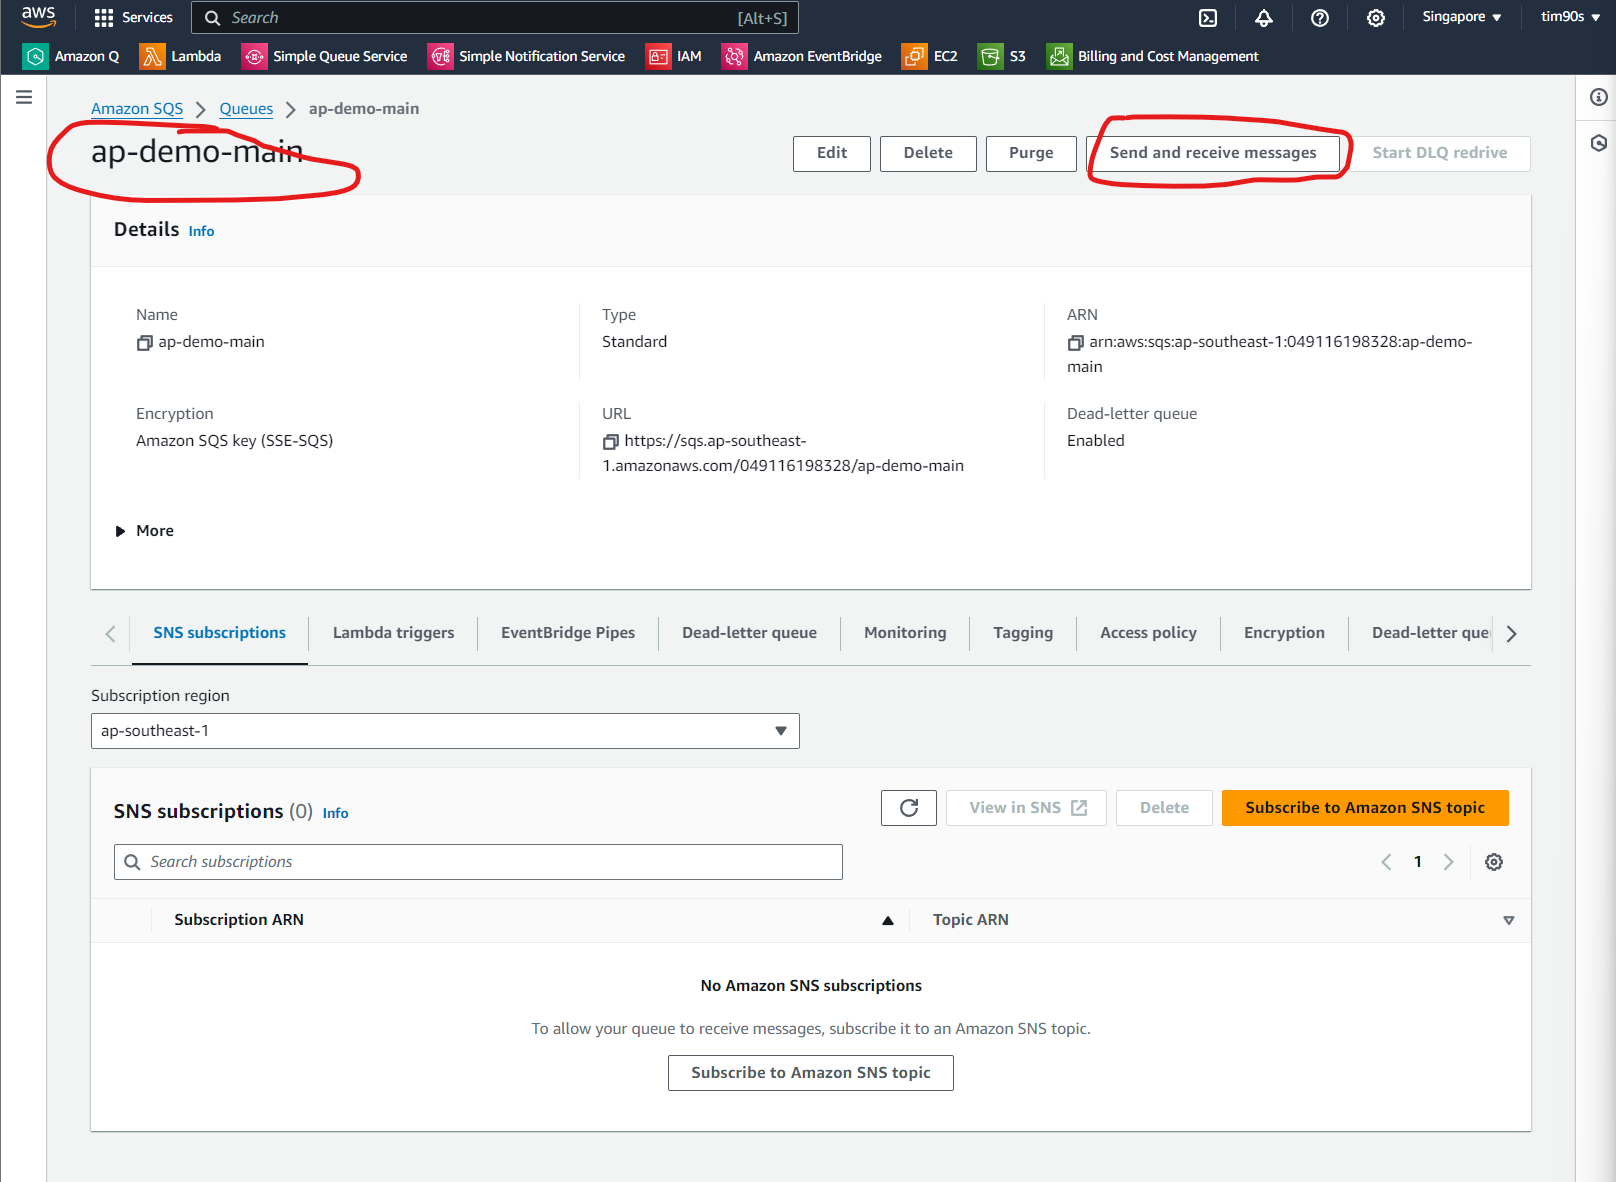Copy the queue name ap-demo-main

tap(145, 343)
